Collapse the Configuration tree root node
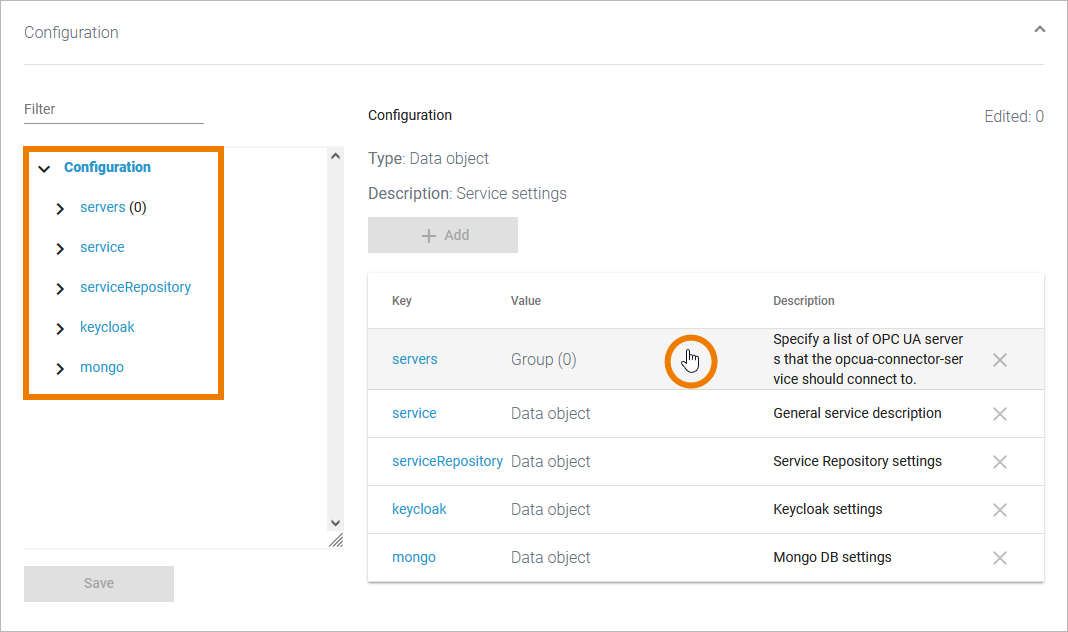The image size is (1068, 632). pyautogui.click(x=44, y=169)
